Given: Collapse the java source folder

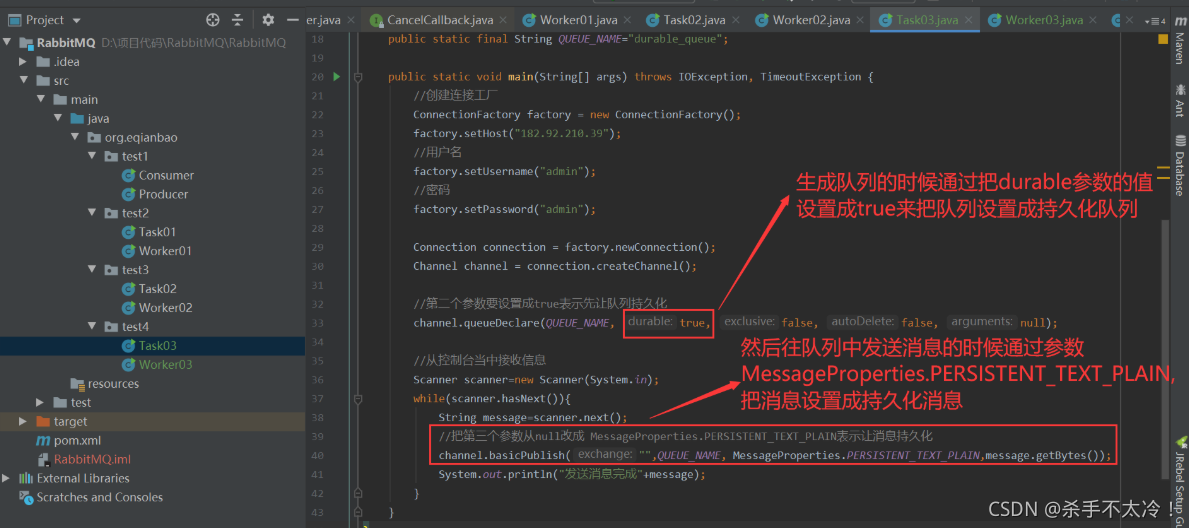Looking at the screenshot, I should pos(58,118).
